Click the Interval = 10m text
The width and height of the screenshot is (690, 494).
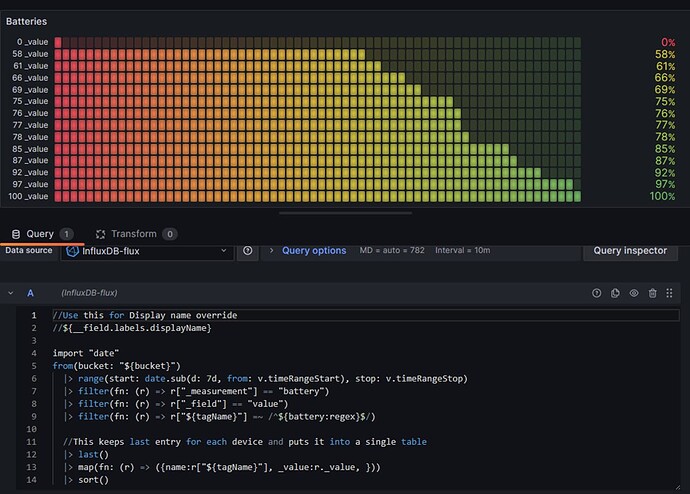coord(462,250)
